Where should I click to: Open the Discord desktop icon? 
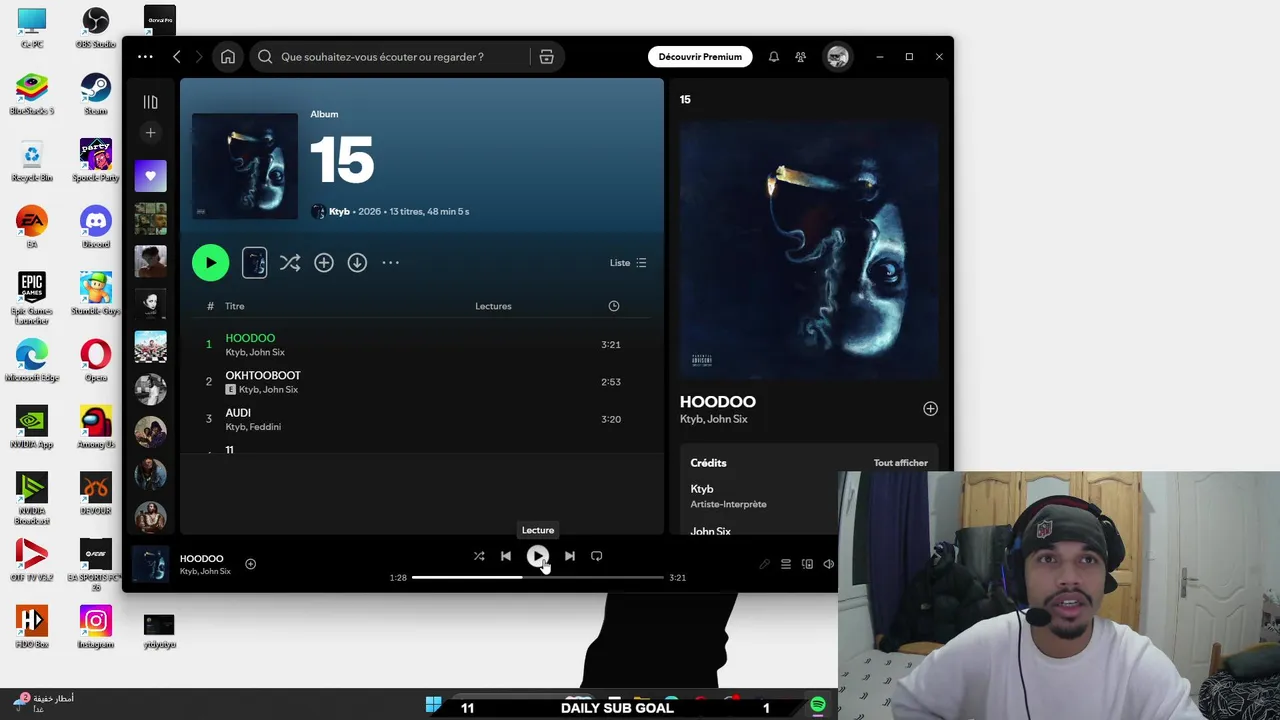pyautogui.click(x=96, y=227)
